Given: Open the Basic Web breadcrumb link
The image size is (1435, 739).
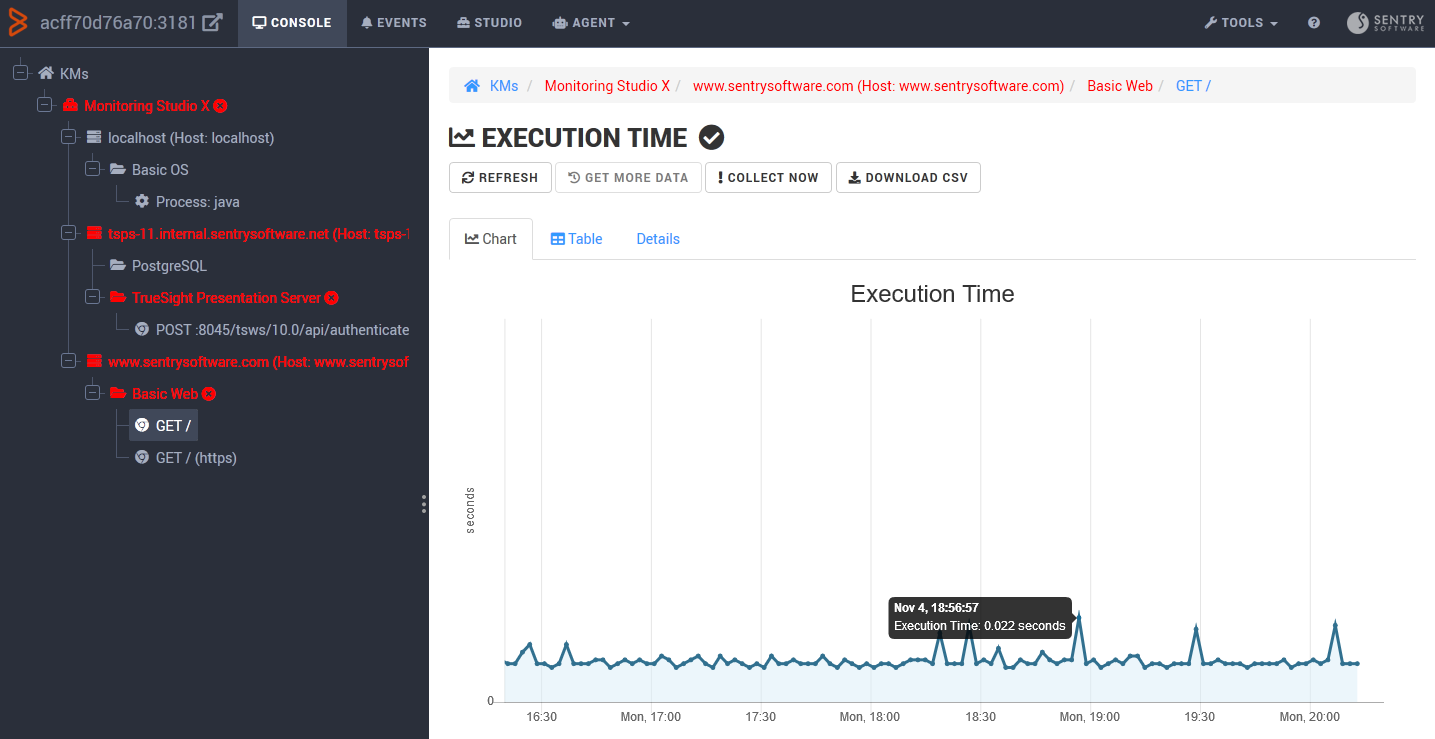Looking at the screenshot, I should tap(1120, 85).
